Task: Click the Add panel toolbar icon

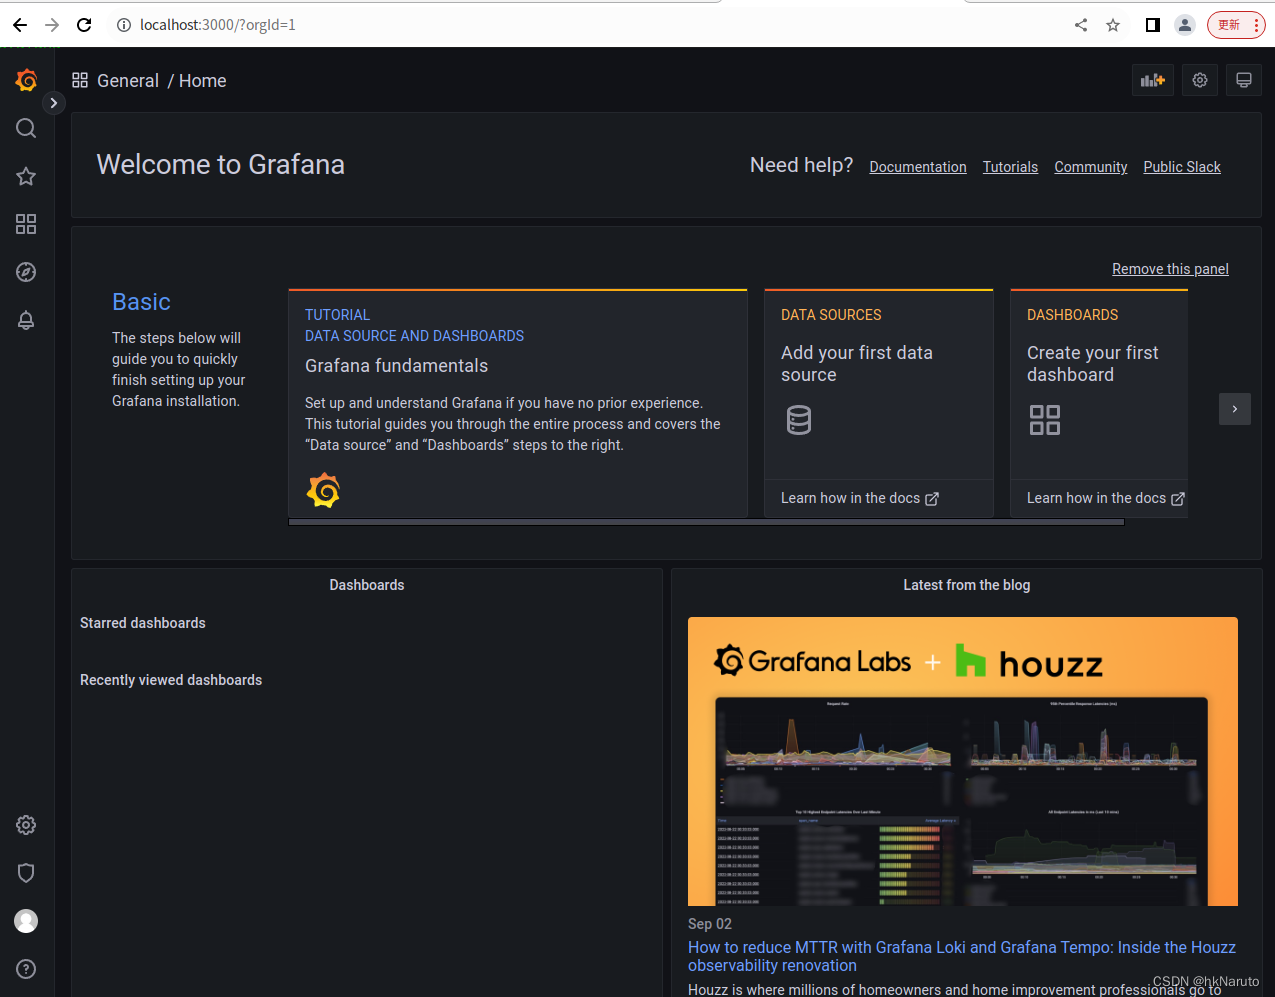Action: pyautogui.click(x=1153, y=80)
